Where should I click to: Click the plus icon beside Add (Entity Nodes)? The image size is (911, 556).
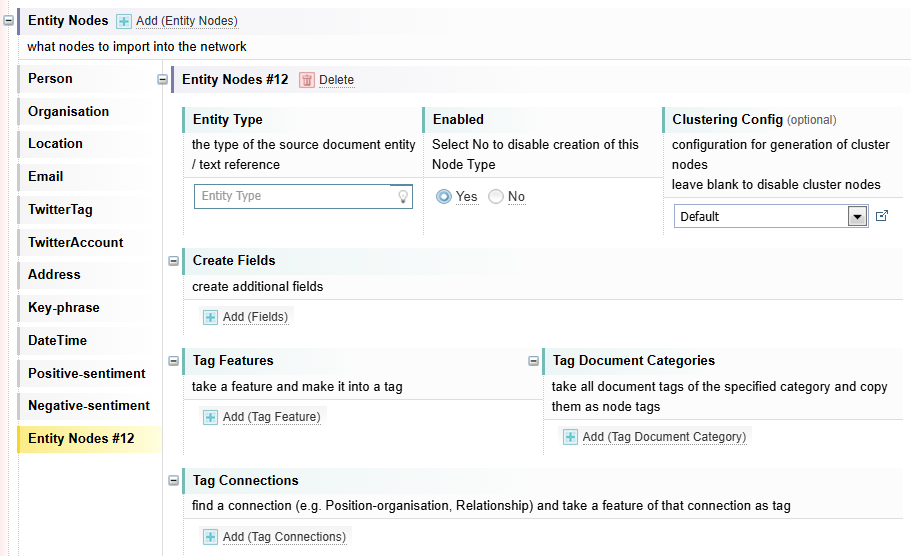124,21
